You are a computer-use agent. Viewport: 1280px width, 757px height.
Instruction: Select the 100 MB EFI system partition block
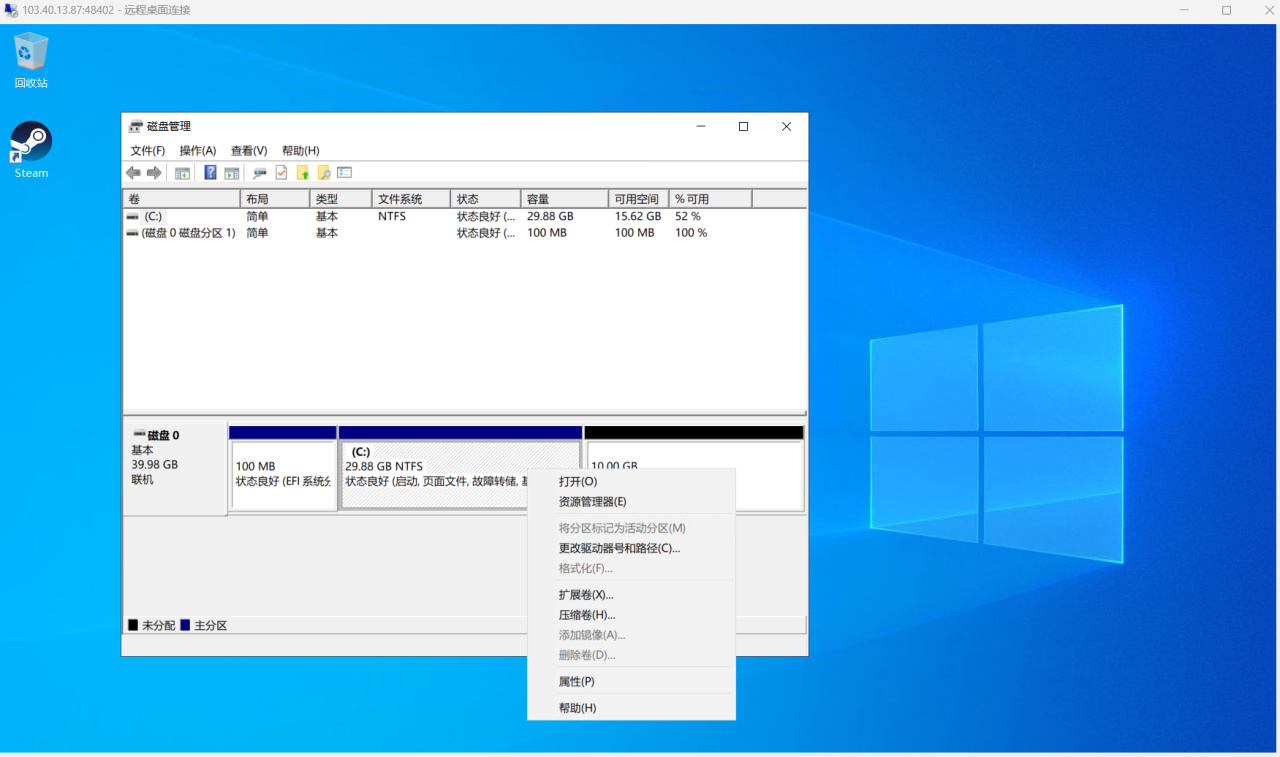coord(283,475)
